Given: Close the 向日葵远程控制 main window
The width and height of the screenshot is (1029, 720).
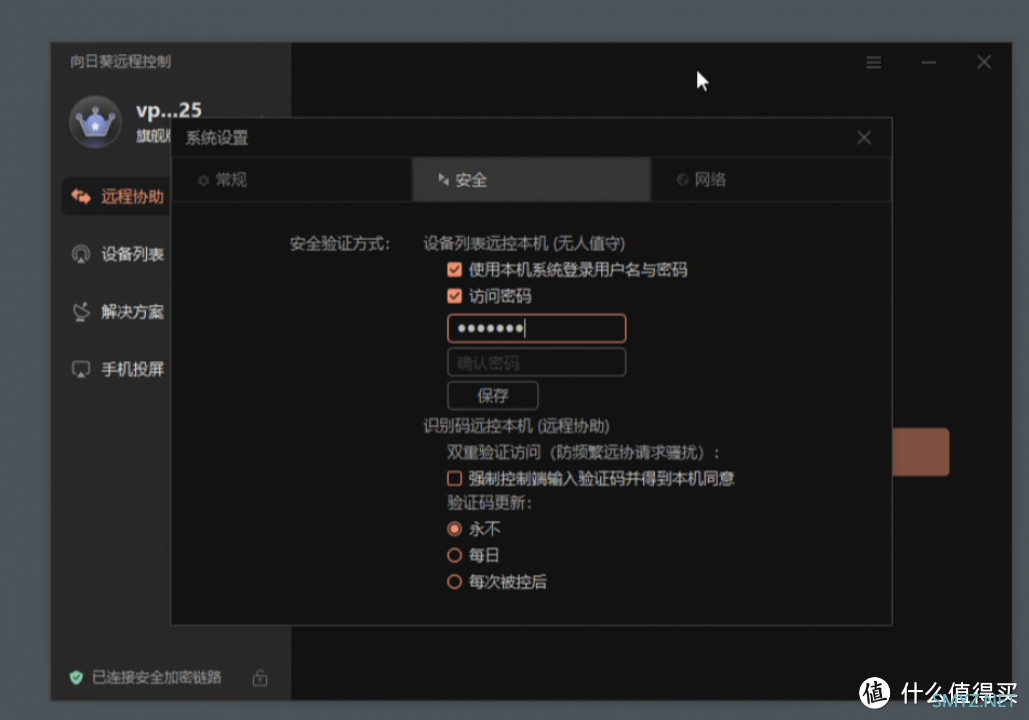Looking at the screenshot, I should pyautogui.click(x=984, y=62).
